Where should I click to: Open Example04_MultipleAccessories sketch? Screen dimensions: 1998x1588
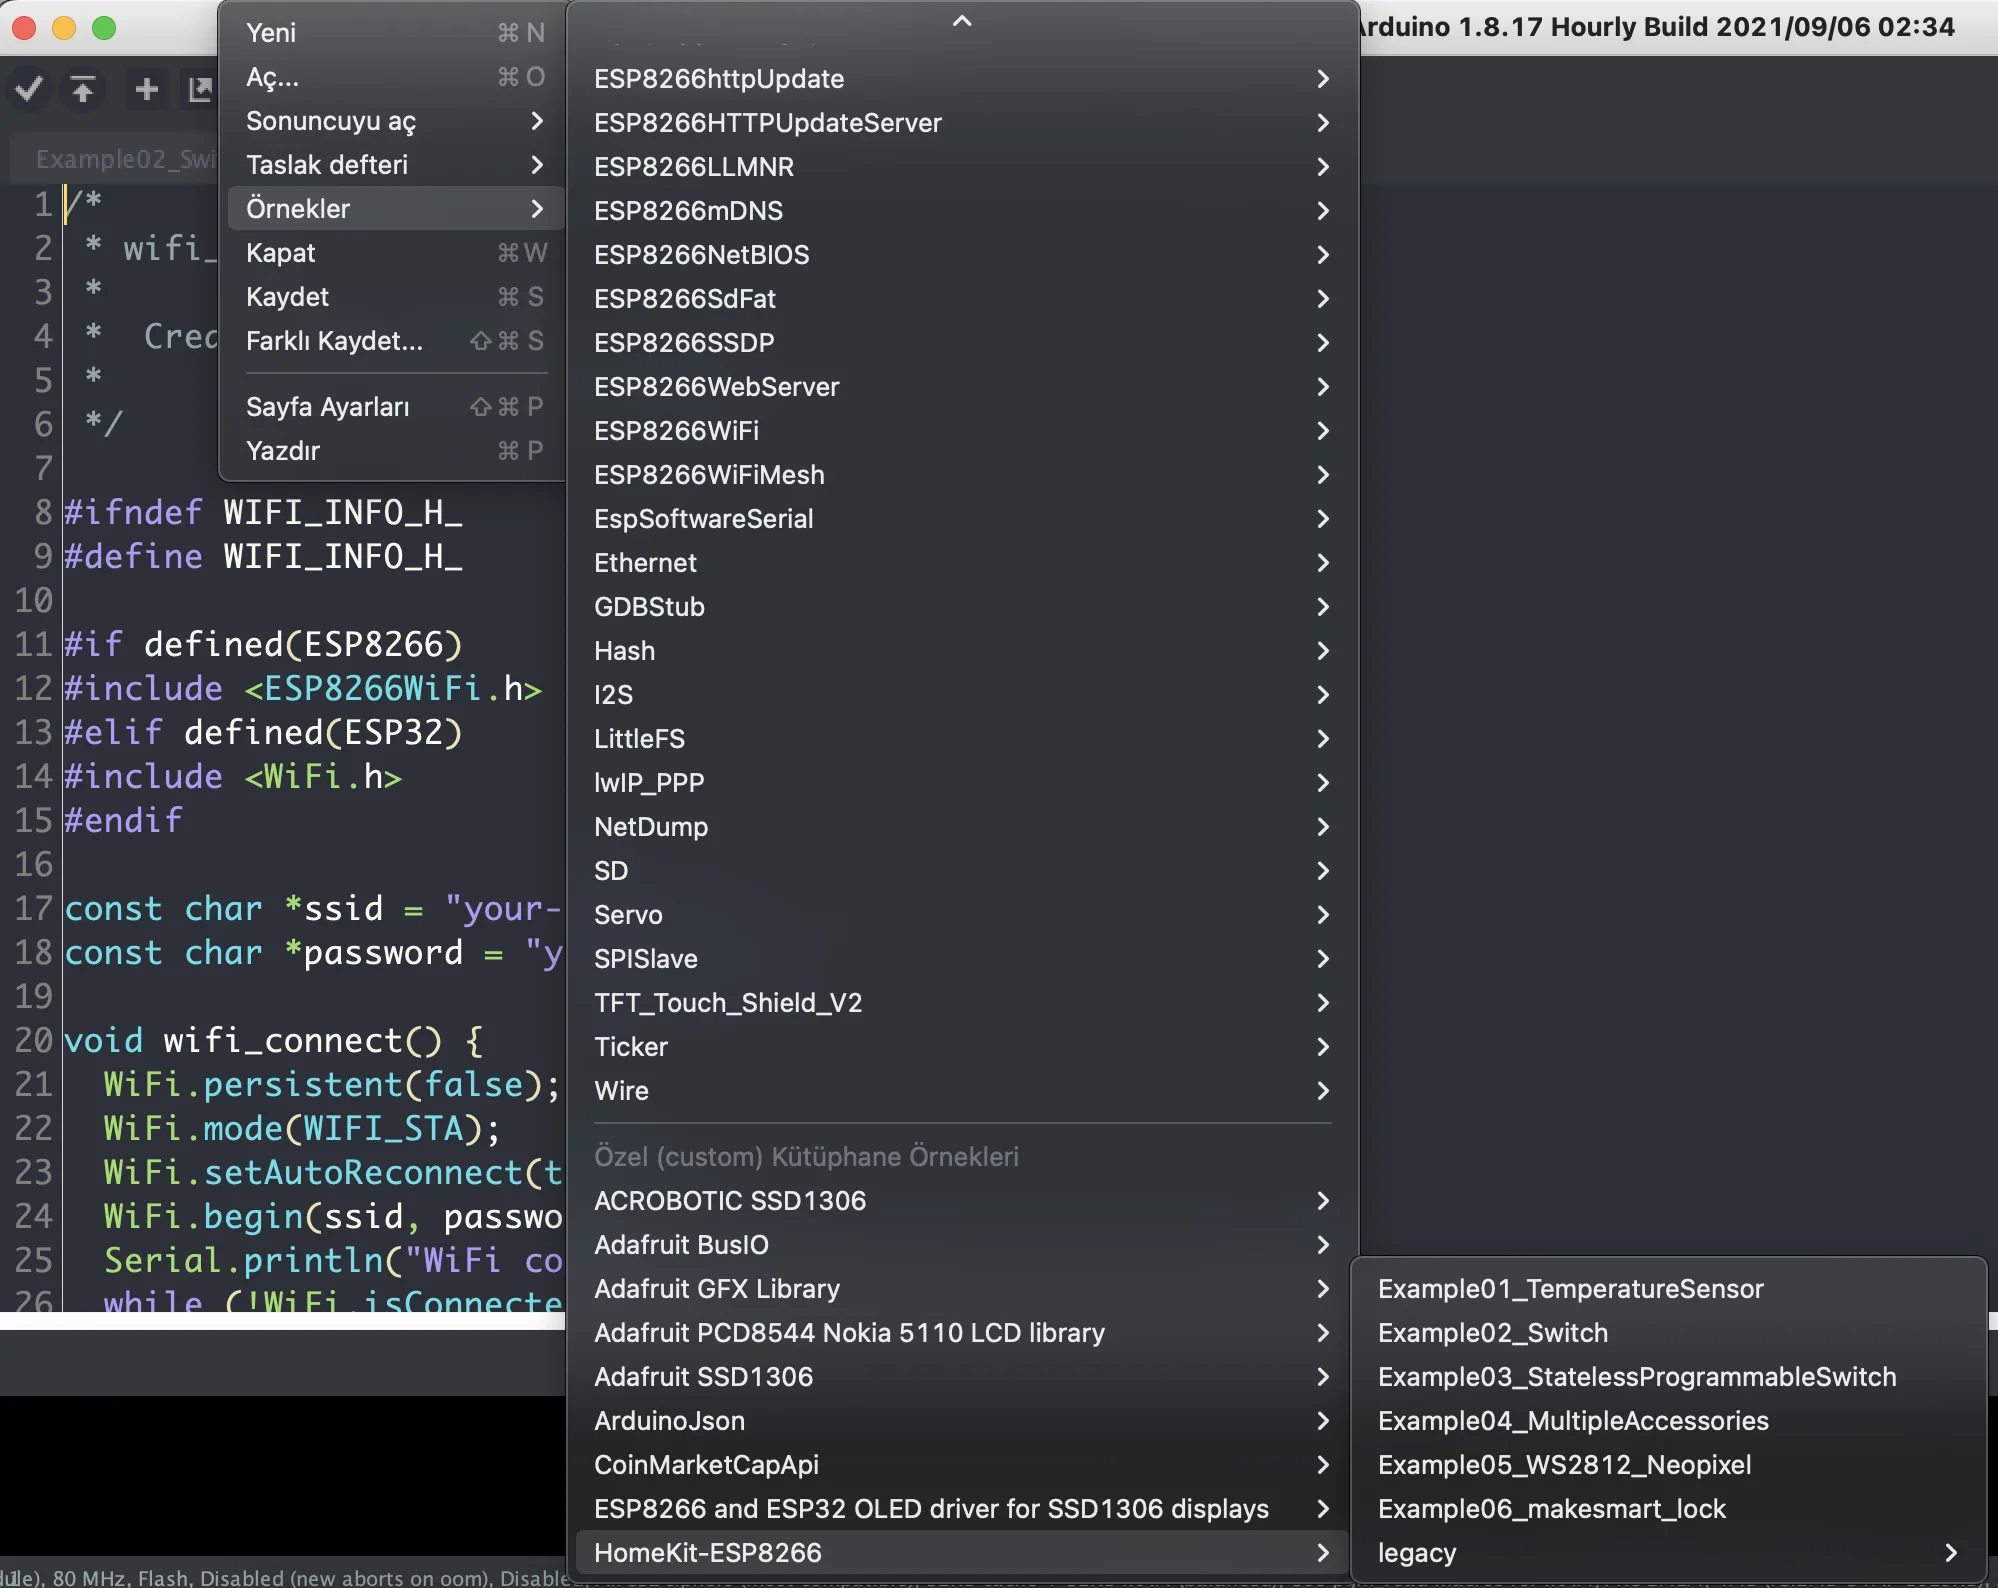pyautogui.click(x=1668, y=1421)
